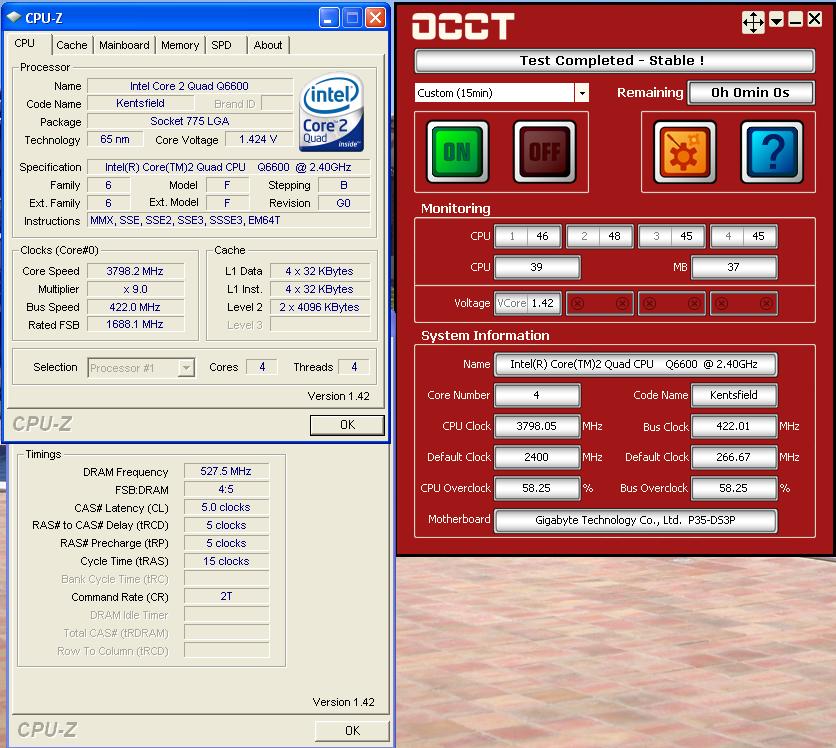Screen dimensions: 836x748
Task: Click the CAS# Latency 5.0 clocks value
Action: pos(226,507)
